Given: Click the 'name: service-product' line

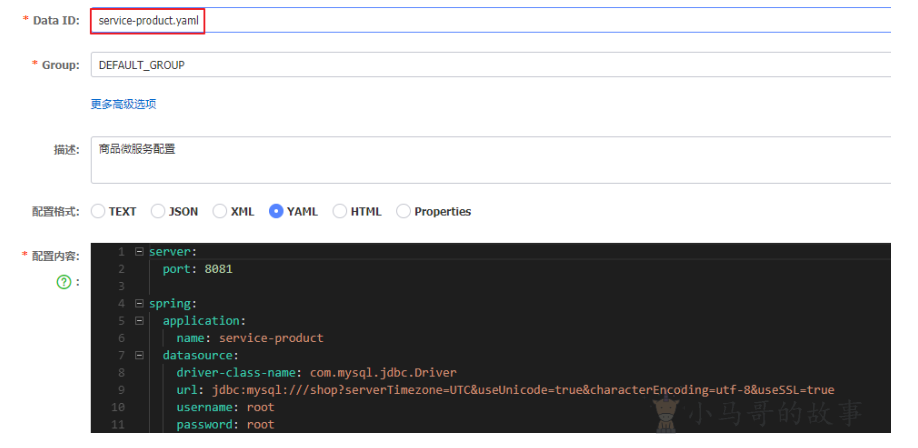Looking at the screenshot, I should [x=250, y=338].
